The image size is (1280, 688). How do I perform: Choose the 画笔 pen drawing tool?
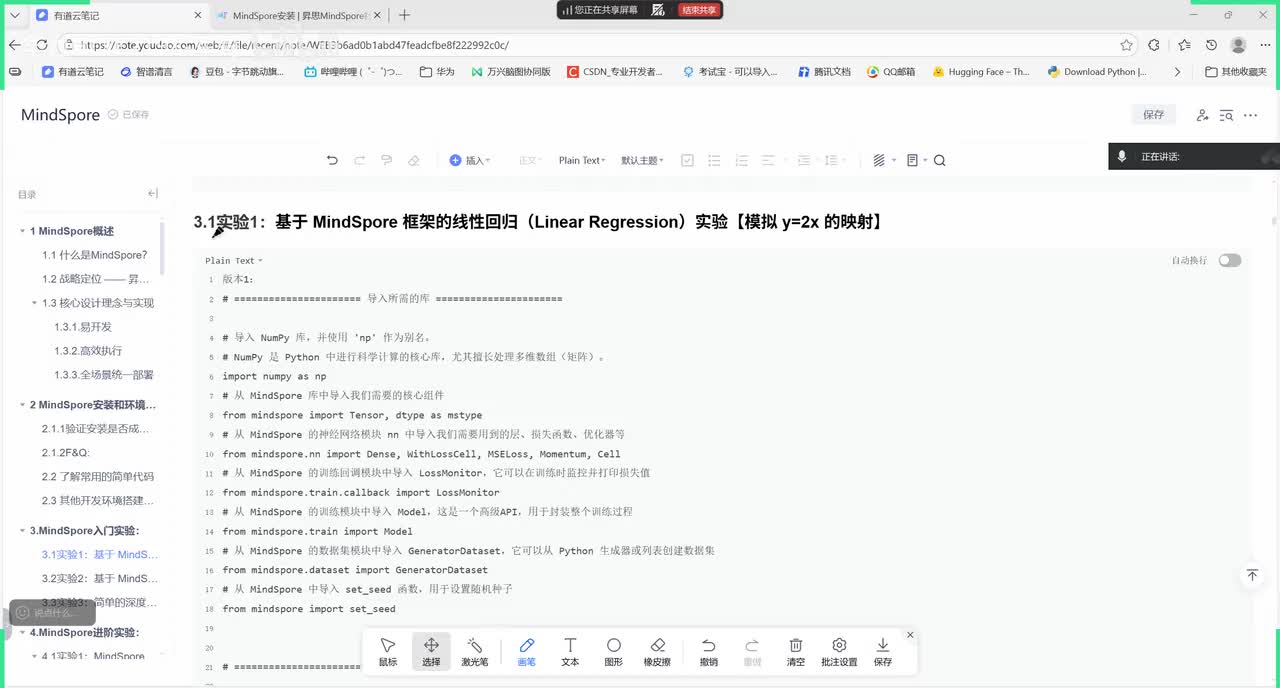[x=527, y=652]
